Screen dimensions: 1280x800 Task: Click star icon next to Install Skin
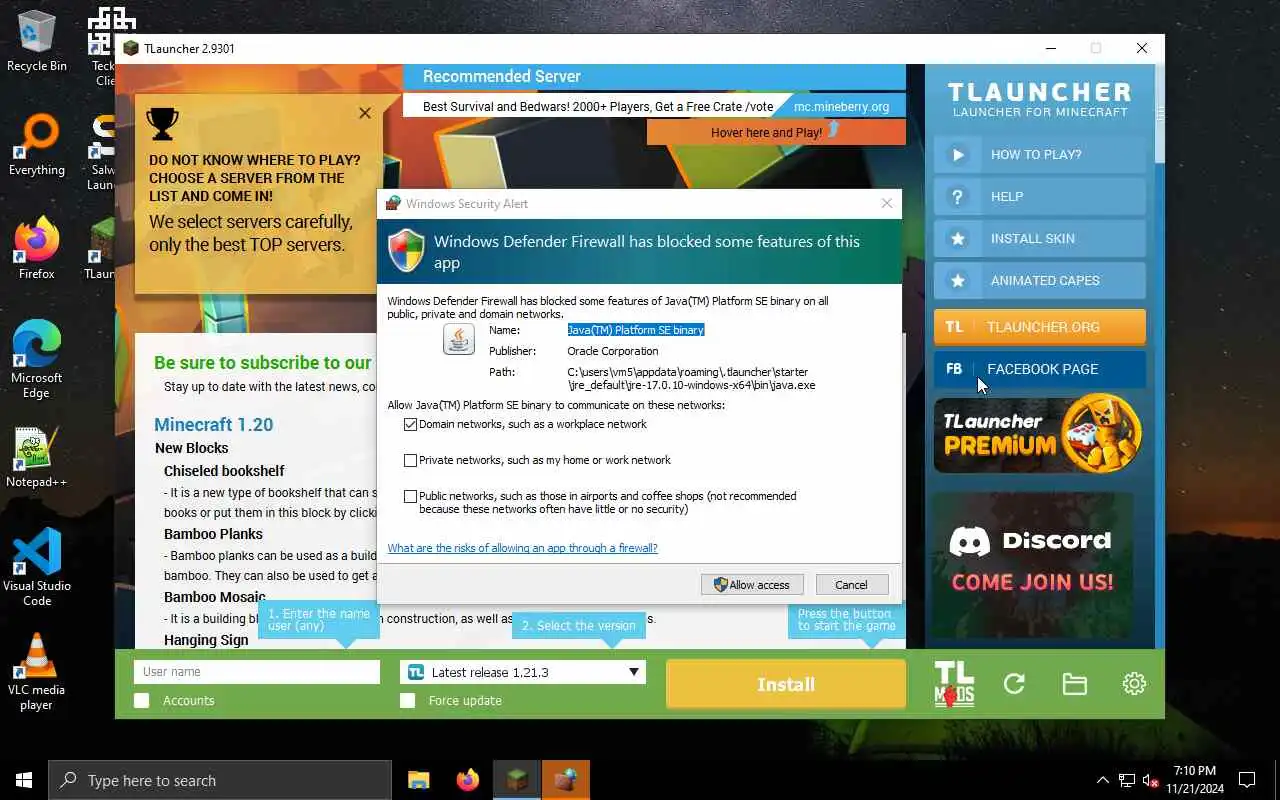(958, 239)
